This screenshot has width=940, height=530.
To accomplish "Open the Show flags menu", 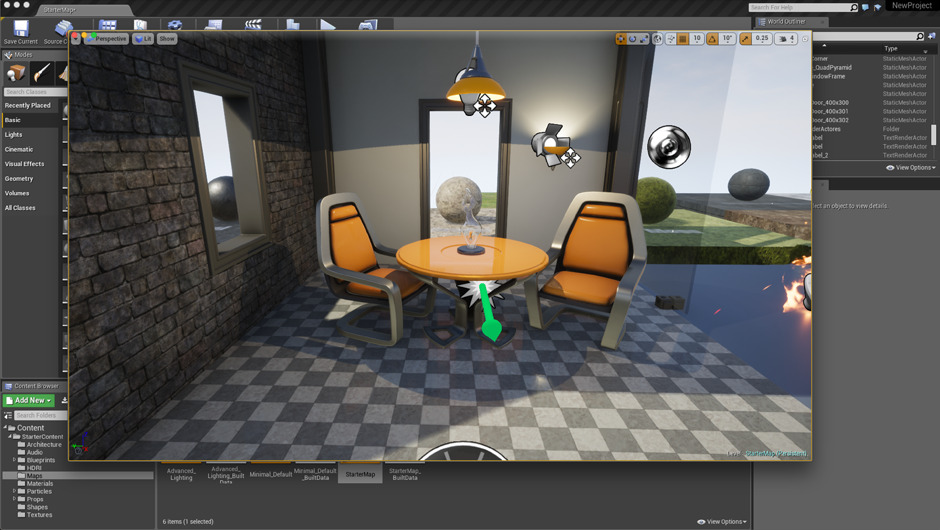I will click(167, 38).
